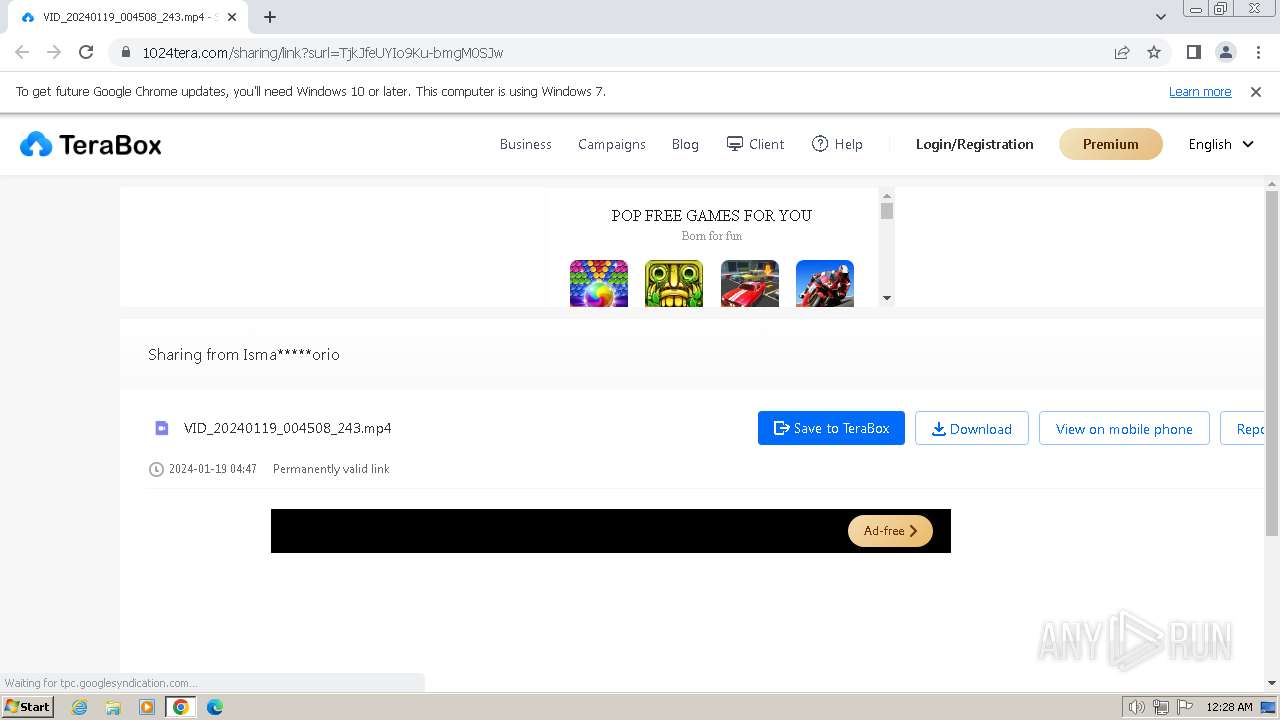Open the Business page

coord(526,144)
